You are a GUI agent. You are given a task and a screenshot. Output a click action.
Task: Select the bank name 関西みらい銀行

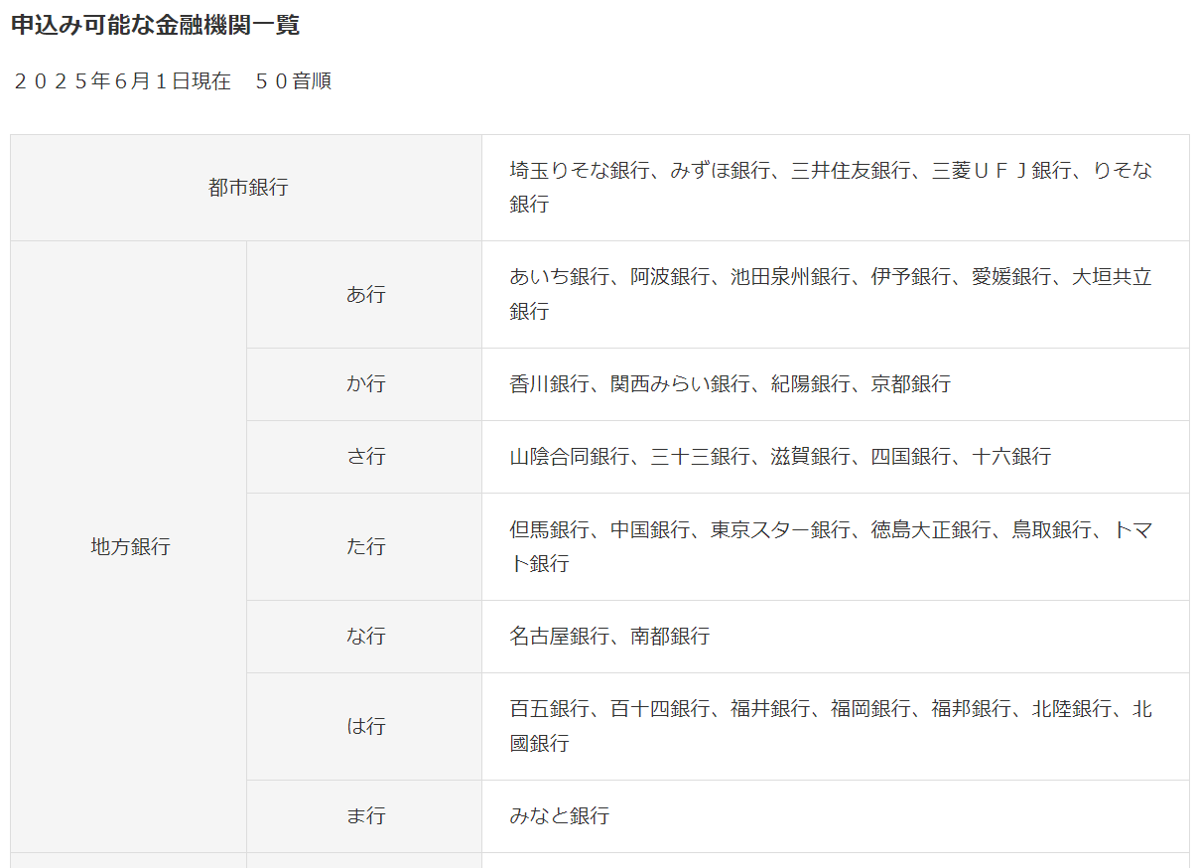pyautogui.click(x=680, y=384)
